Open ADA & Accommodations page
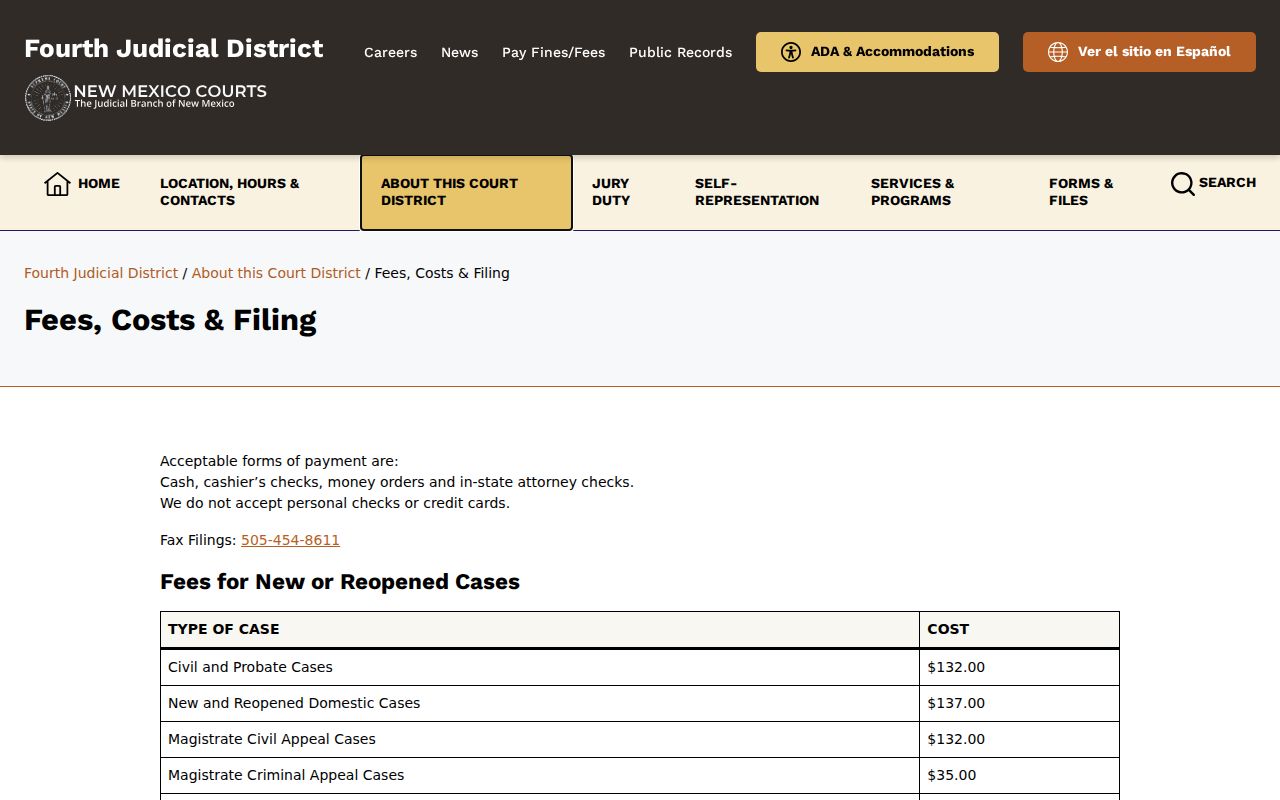This screenshot has width=1280, height=800. tap(877, 52)
